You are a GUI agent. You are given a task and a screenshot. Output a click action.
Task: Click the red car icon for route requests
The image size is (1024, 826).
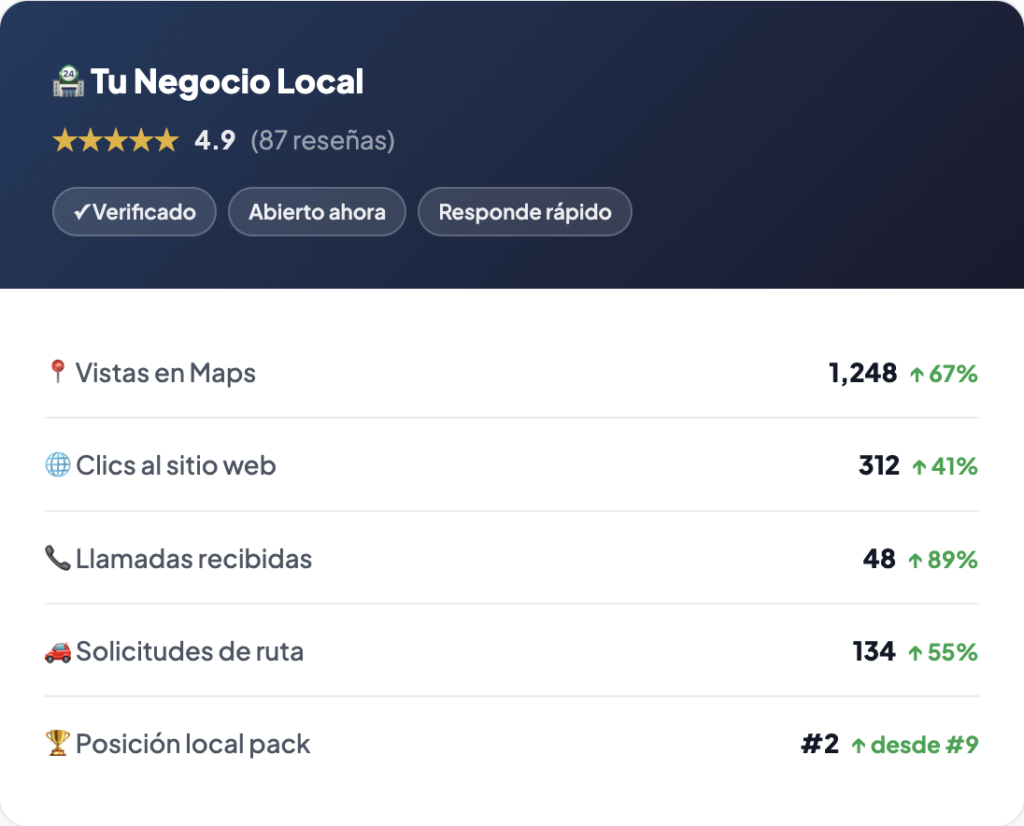click(58, 651)
